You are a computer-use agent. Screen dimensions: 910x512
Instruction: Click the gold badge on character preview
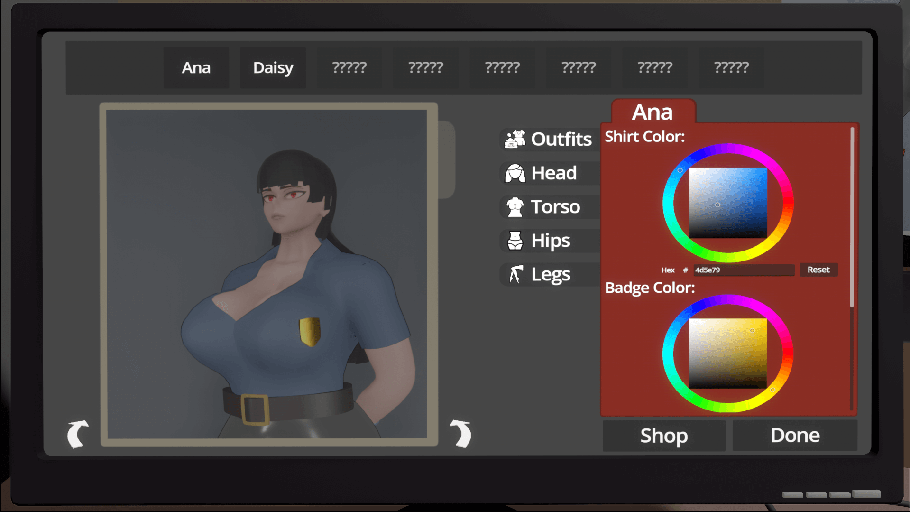tap(310, 331)
